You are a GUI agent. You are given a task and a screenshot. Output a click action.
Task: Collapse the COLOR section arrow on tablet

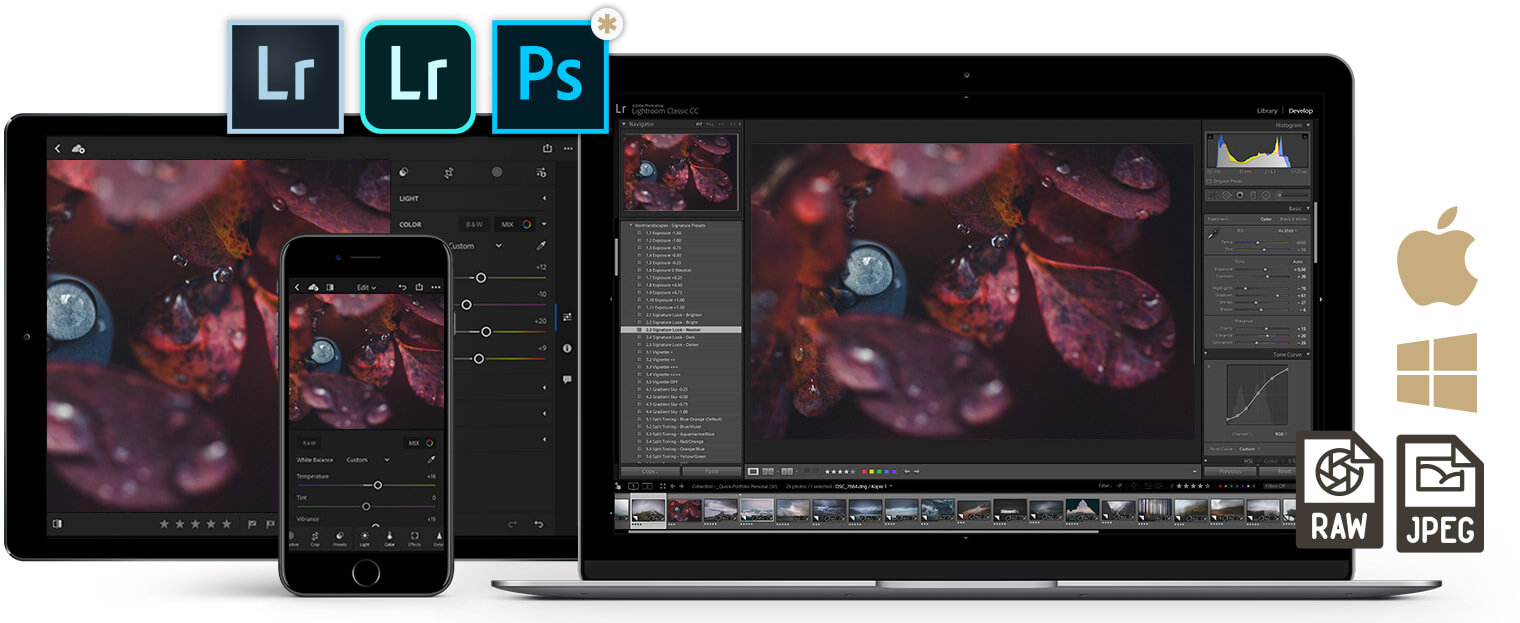(x=544, y=224)
